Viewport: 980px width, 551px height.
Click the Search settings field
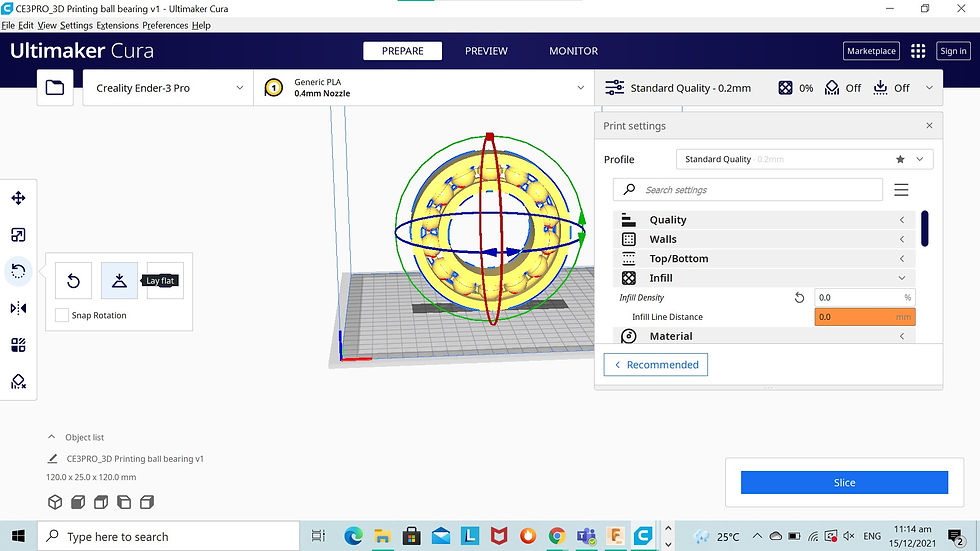click(748, 190)
